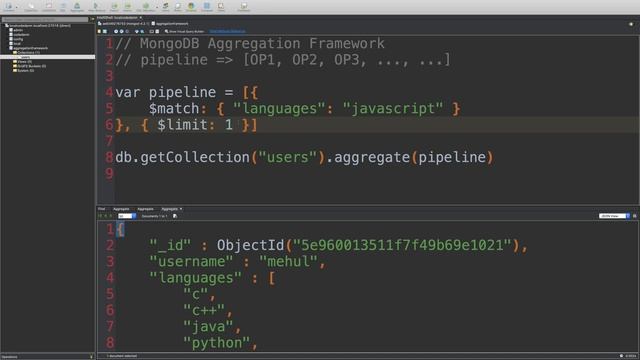640x360 pixels.
Task: Expand the System (0) folder
Action: pos(25,71)
